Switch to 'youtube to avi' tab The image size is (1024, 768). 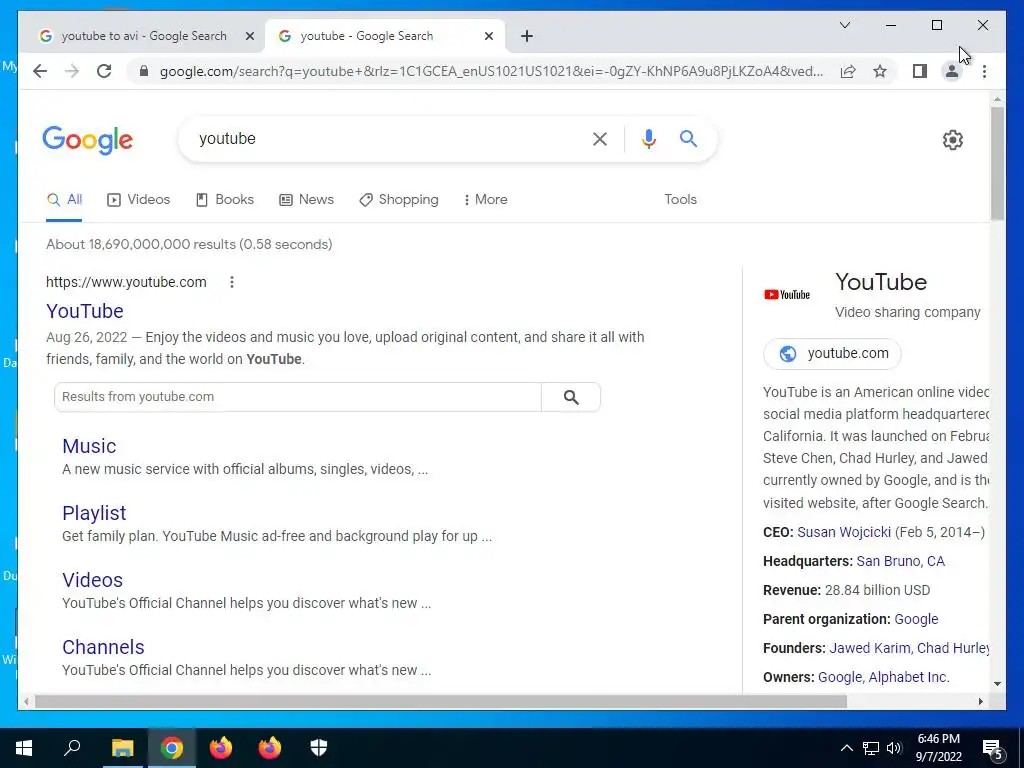tap(142, 36)
